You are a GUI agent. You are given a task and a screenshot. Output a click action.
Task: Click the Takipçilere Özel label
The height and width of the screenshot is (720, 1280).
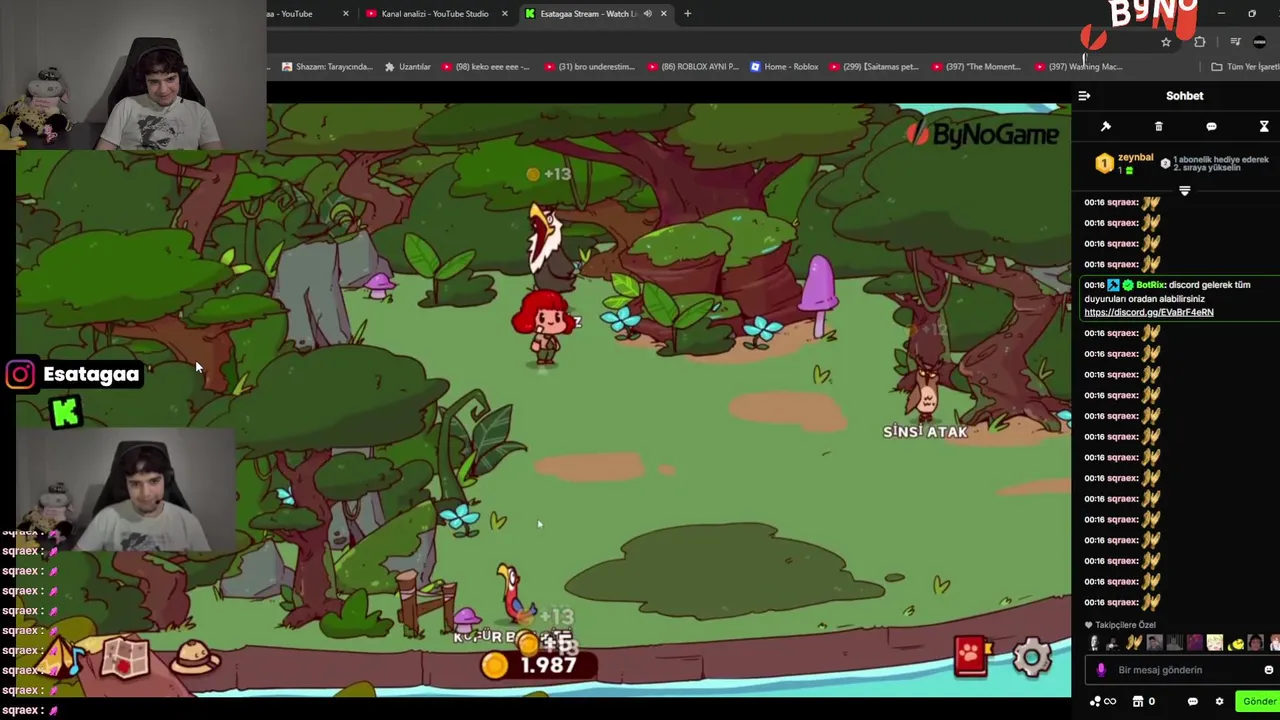tap(1126, 625)
